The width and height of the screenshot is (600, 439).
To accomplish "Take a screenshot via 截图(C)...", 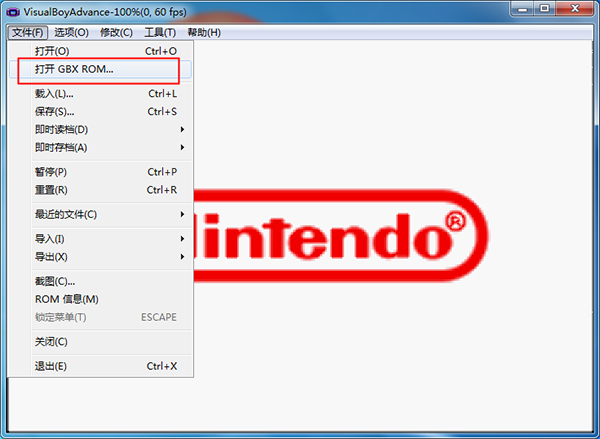I will click(x=55, y=281).
